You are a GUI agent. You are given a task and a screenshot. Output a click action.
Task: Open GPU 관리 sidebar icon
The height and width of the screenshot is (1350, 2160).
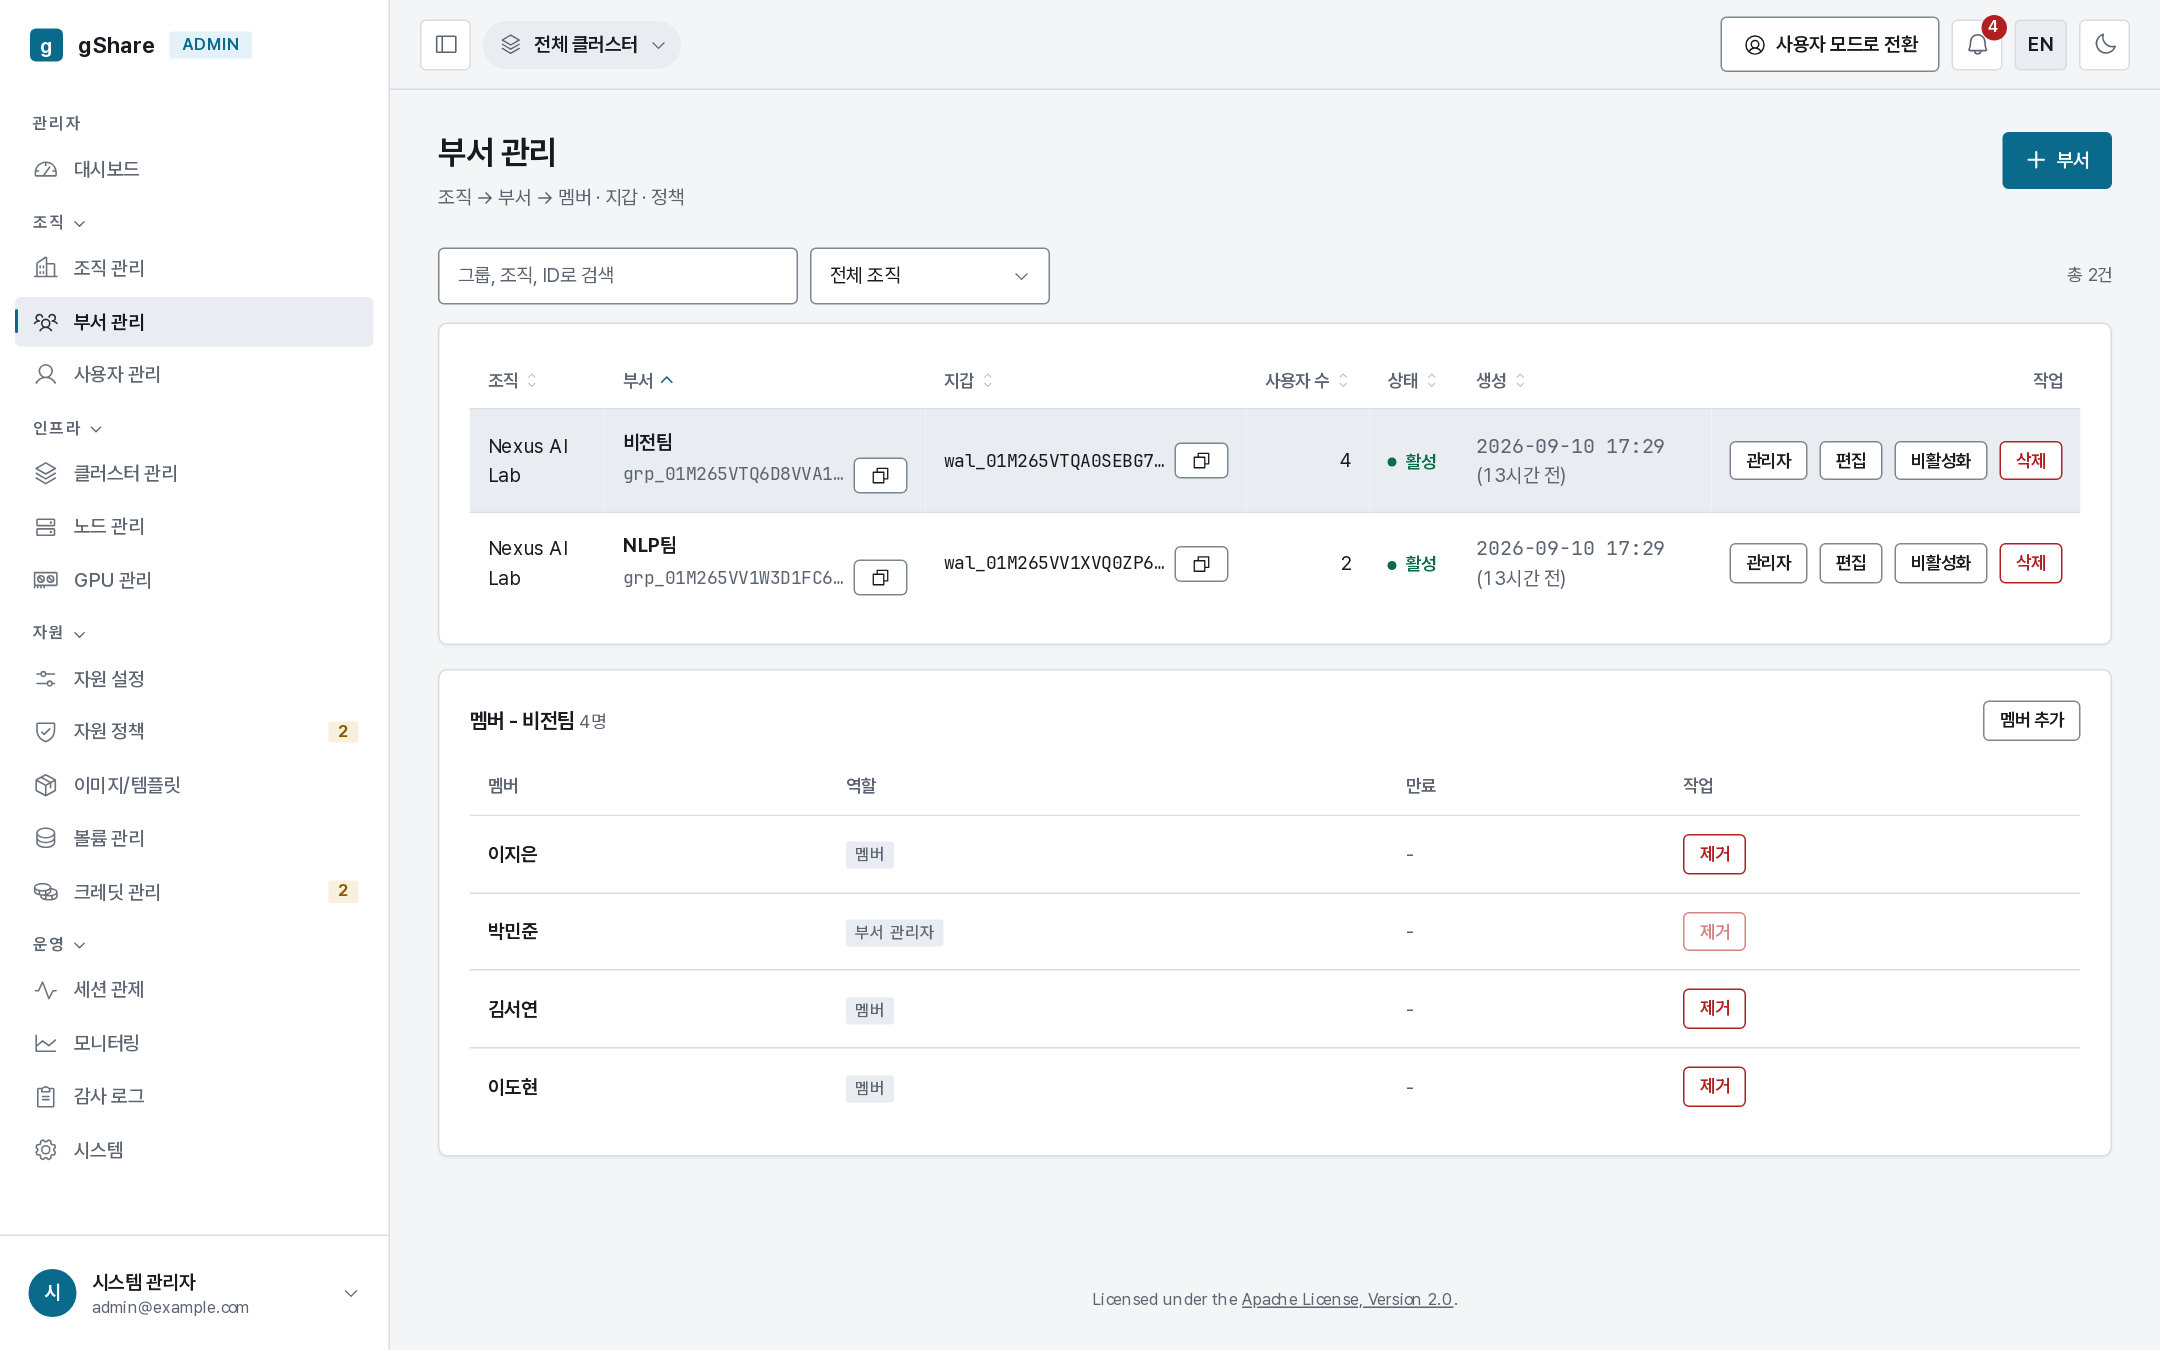[46, 580]
